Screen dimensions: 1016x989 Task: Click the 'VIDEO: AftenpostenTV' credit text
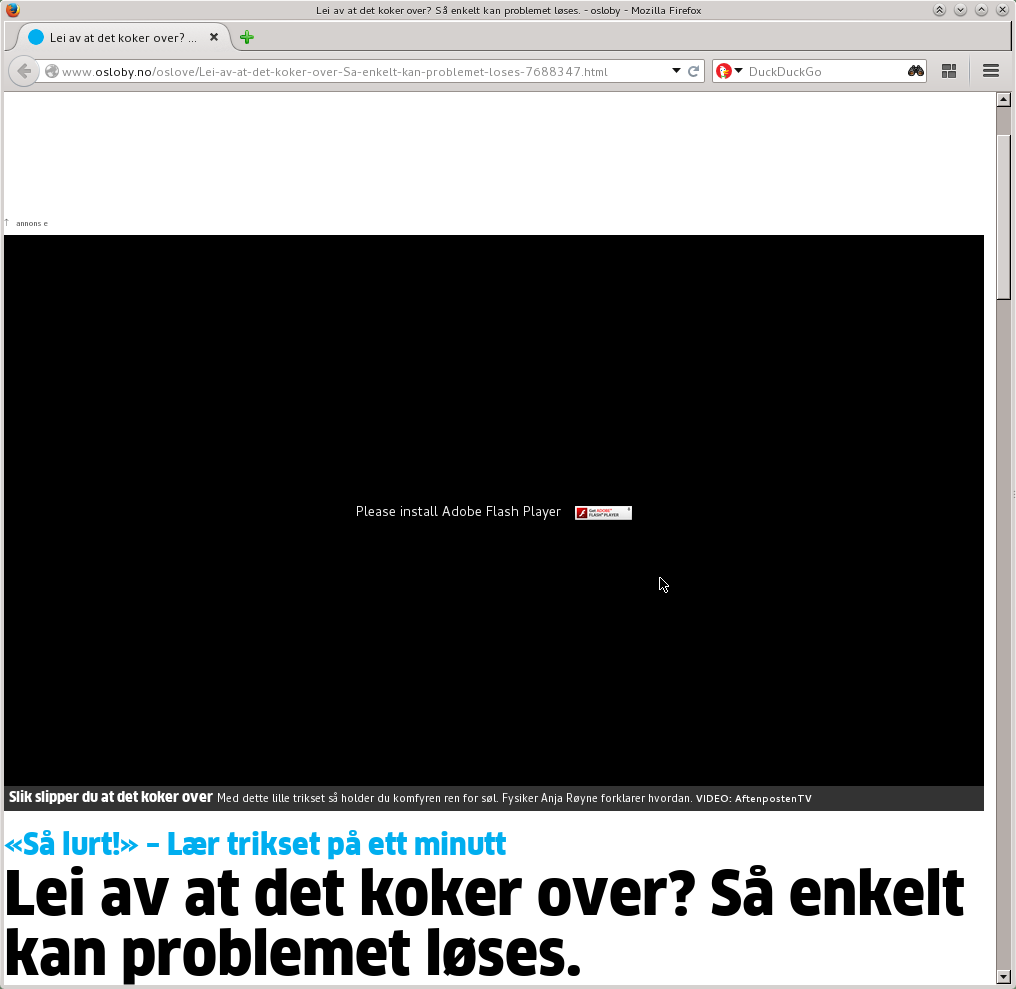(x=754, y=798)
